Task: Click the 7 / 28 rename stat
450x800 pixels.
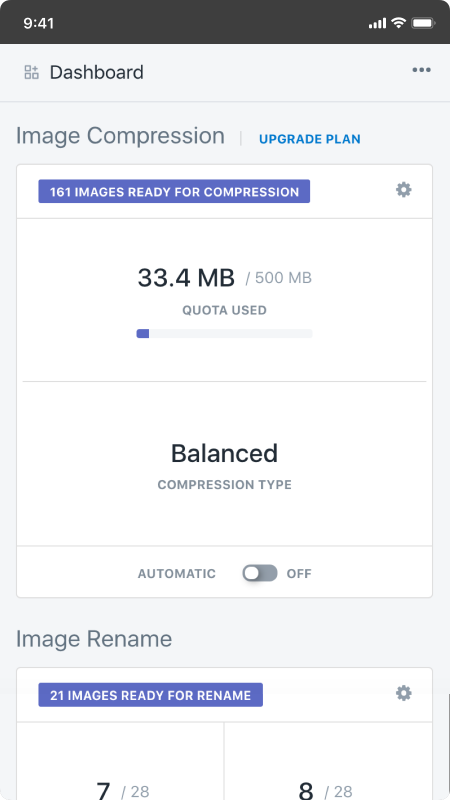Action: click(x=122, y=791)
